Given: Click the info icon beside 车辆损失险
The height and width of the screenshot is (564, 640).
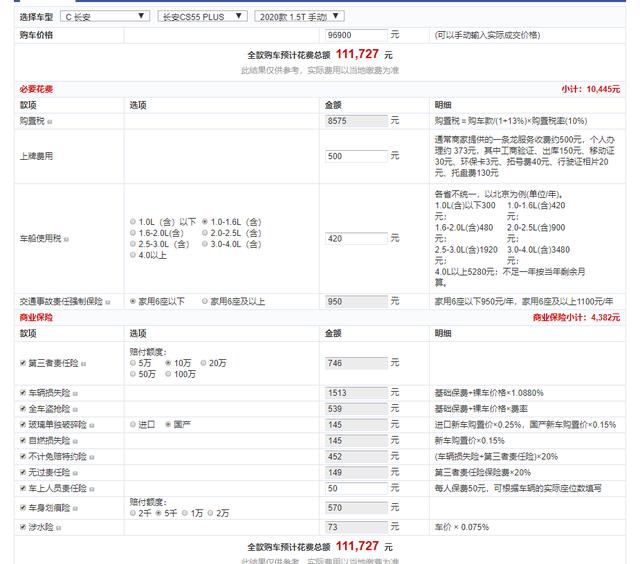Looking at the screenshot, I should 75,394.
